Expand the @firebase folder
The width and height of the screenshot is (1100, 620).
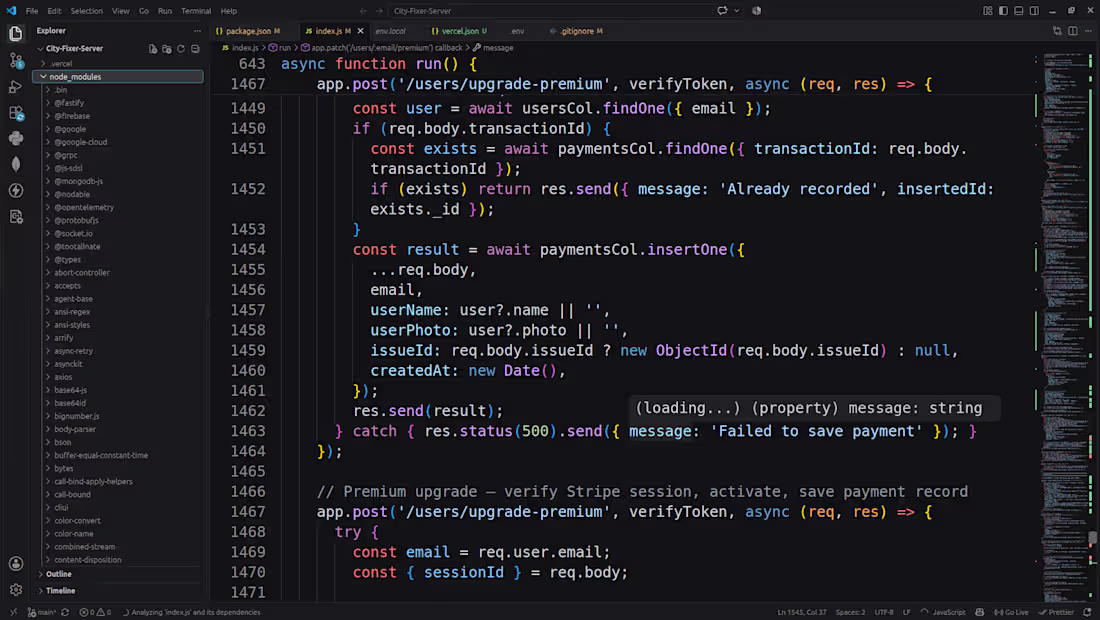(x=72, y=116)
